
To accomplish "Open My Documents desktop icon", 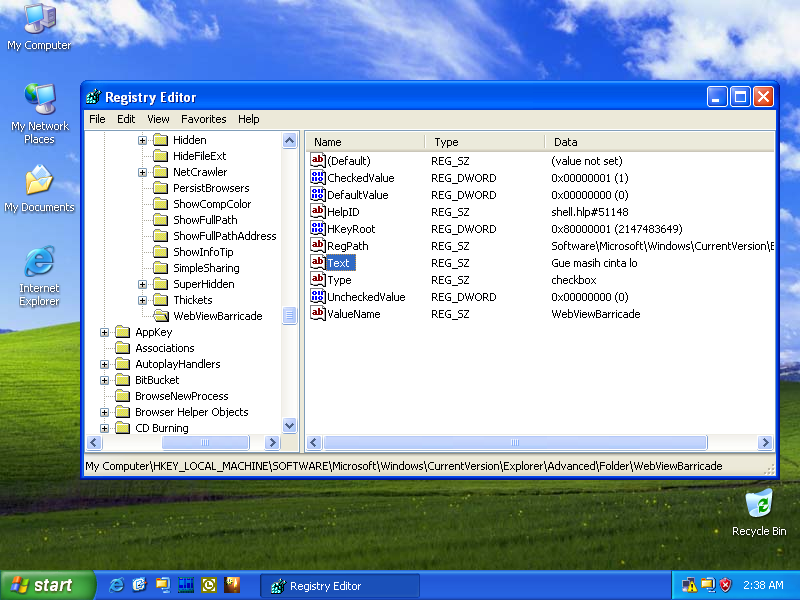I will point(39,188).
